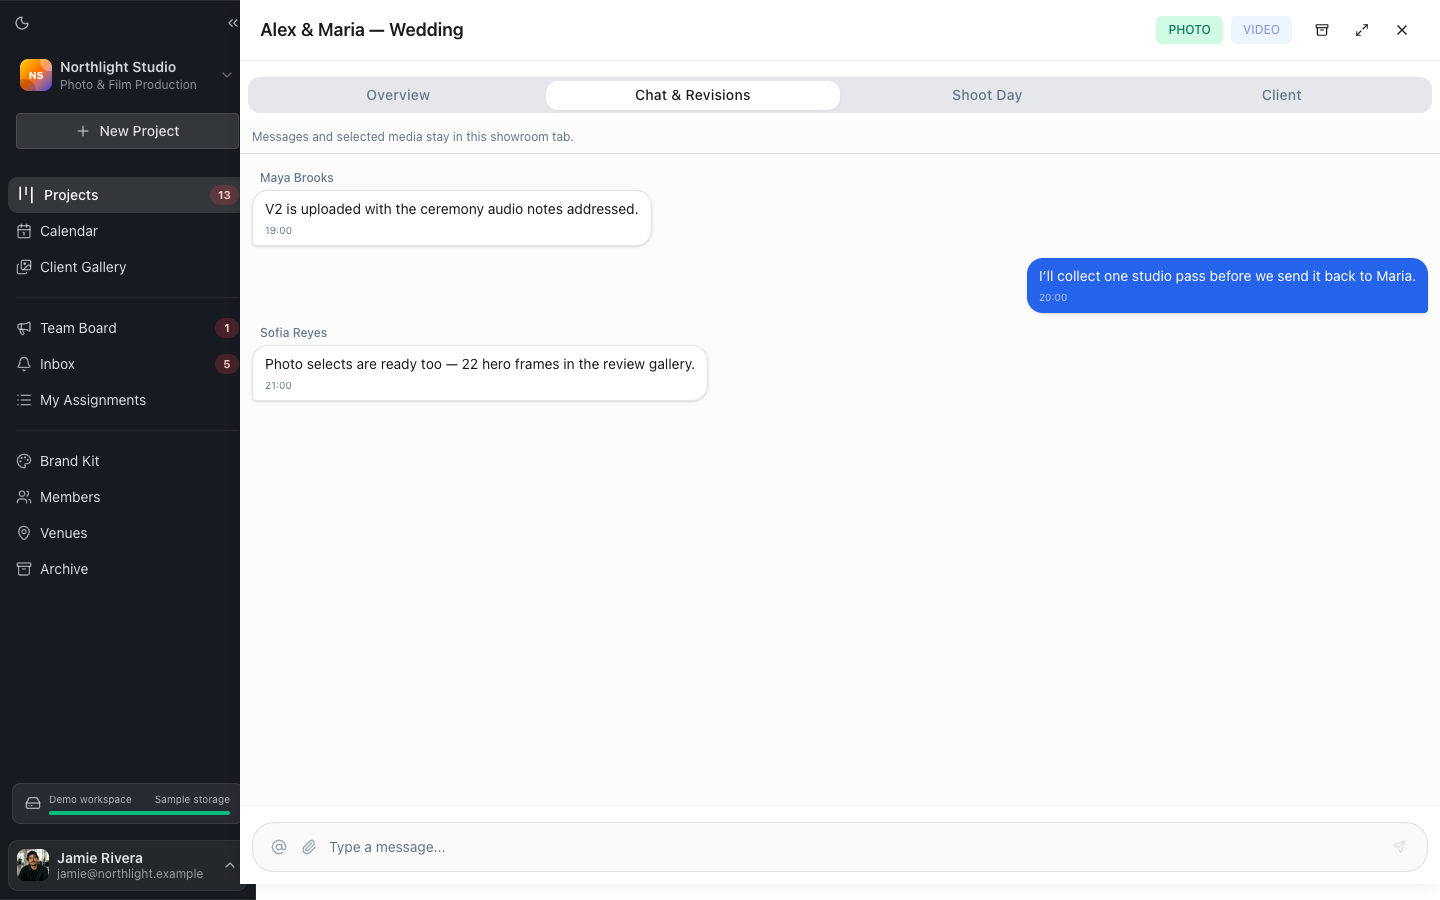This screenshot has height=900, width=1440.
Task: Show My Assignments list
Action: [x=124, y=400]
